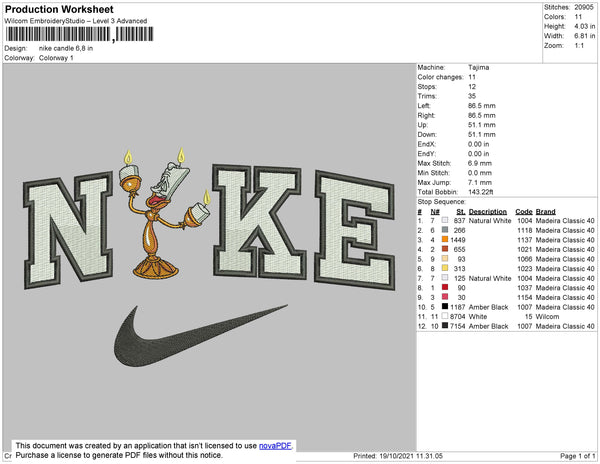This screenshot has height=464, width=600.
Task: Select stitch count 7154 in stop row 12
Action: (x=458, y=326)
